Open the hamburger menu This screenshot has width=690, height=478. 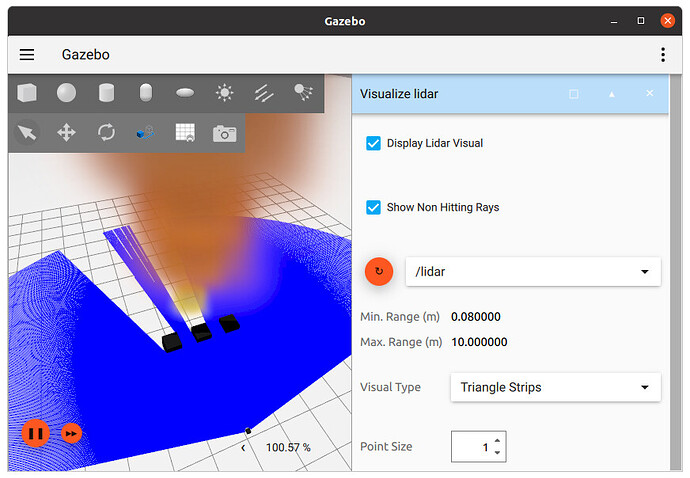27,55
